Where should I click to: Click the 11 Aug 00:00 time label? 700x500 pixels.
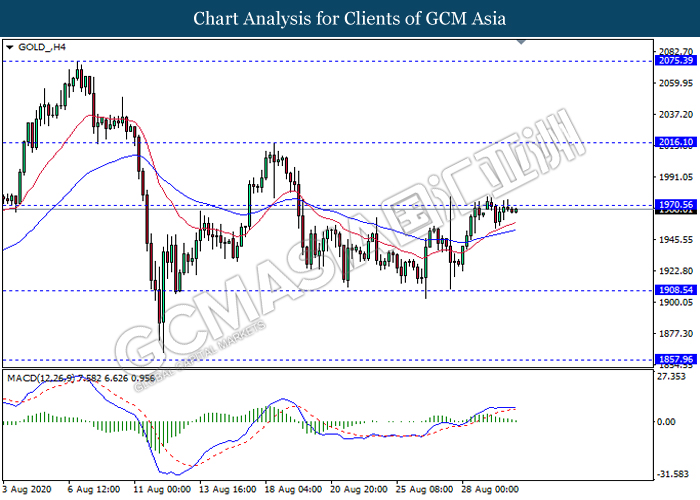tap(162, 490)
